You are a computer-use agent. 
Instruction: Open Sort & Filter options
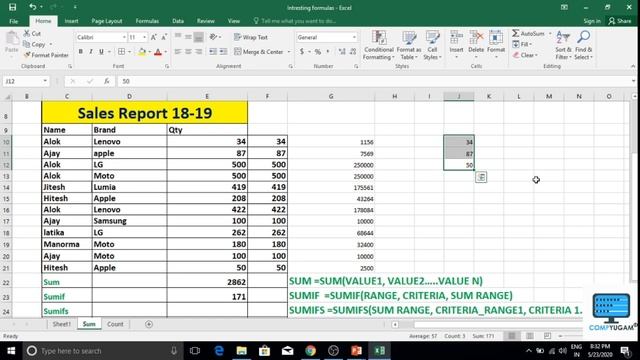[563, 45]
